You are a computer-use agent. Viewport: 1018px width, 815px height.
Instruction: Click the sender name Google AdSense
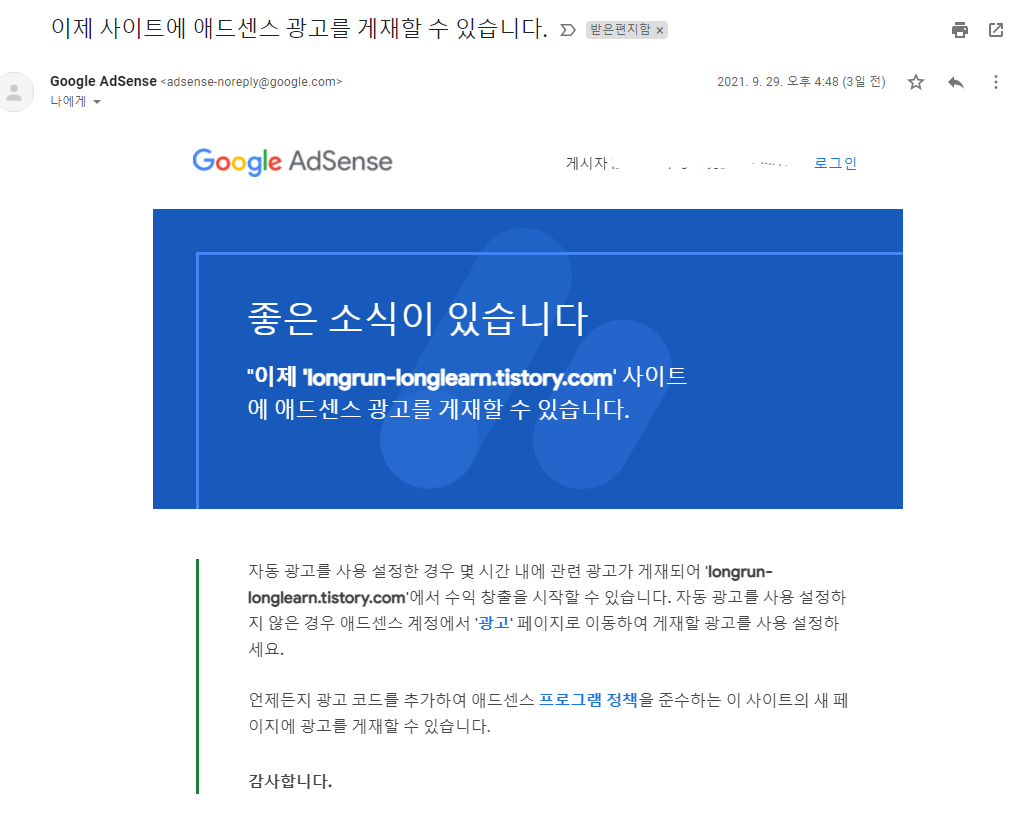[103, 81]
